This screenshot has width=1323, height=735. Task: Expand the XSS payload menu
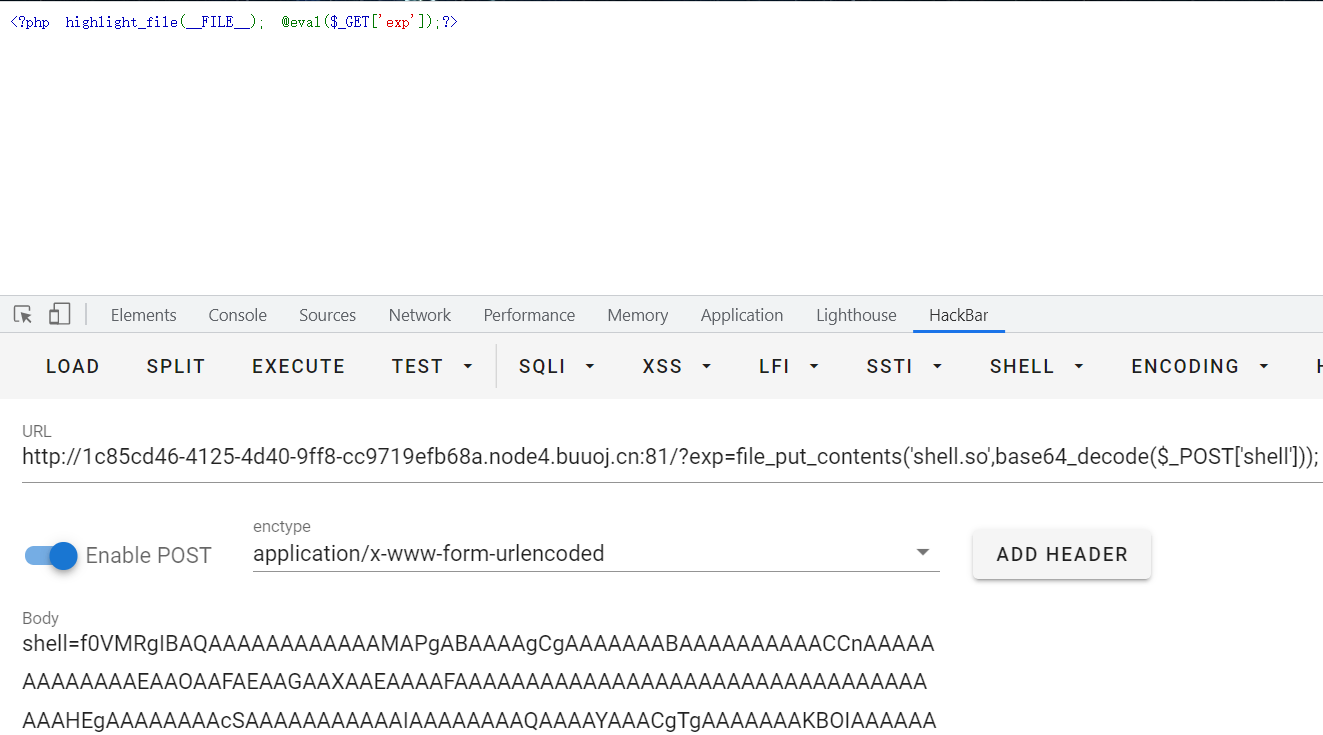[677, 366]
